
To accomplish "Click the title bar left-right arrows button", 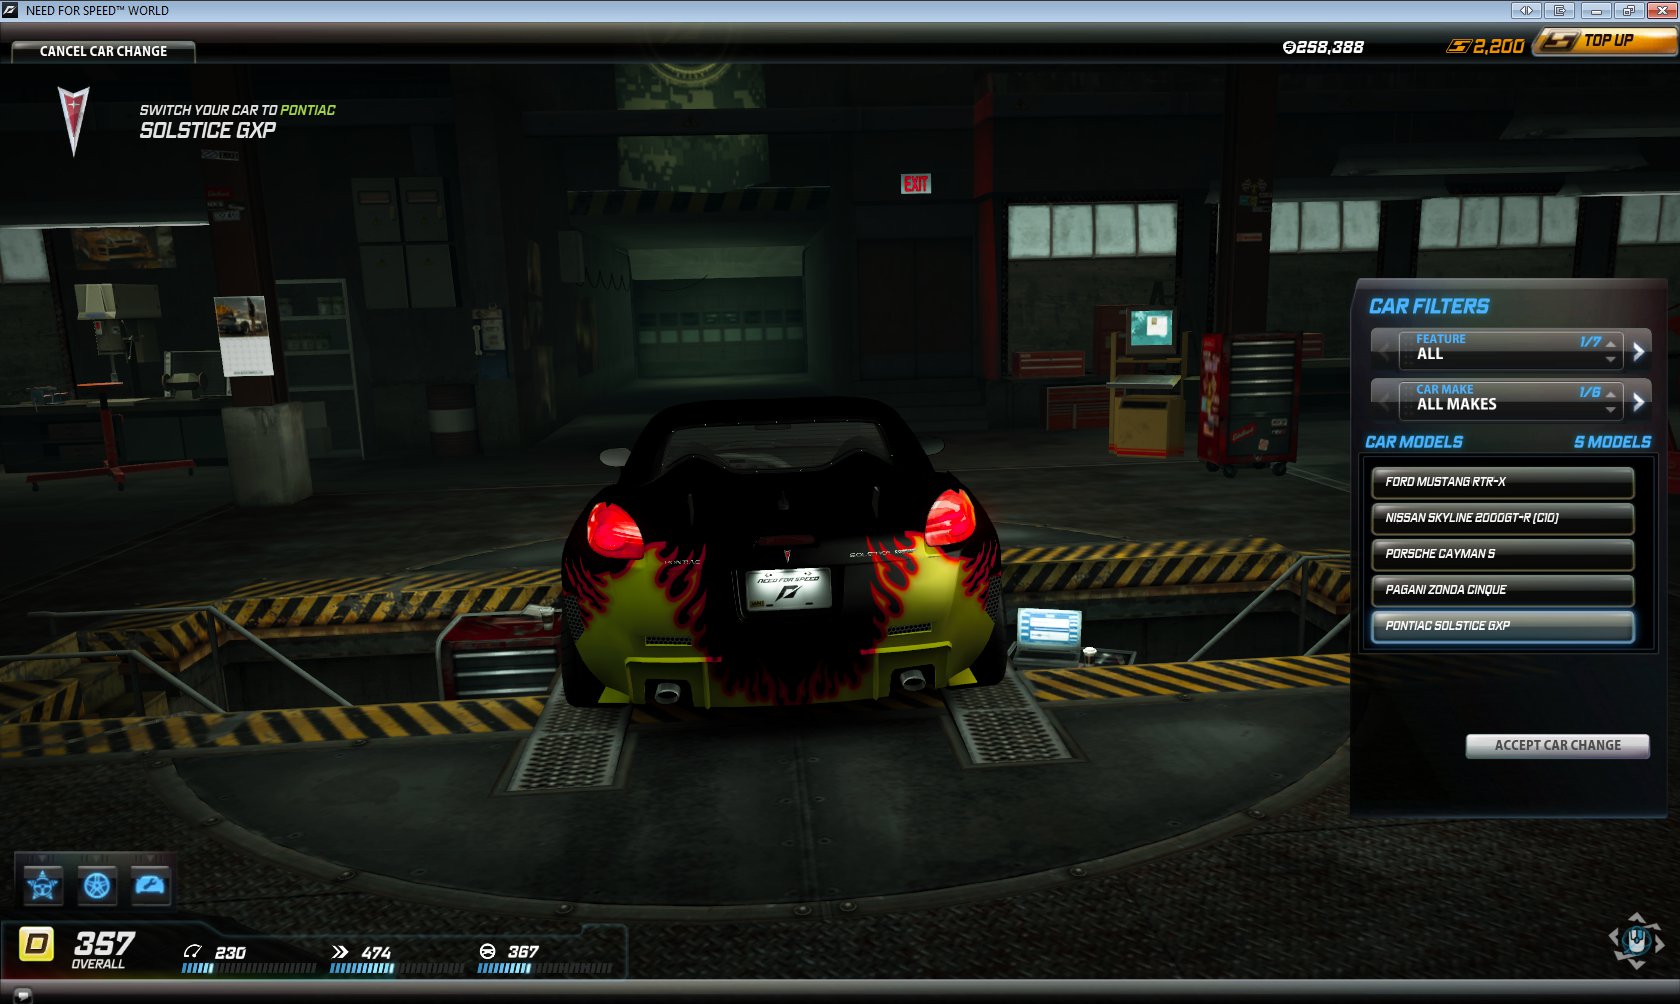I will pyautogui.click(x=1526, y=10).
